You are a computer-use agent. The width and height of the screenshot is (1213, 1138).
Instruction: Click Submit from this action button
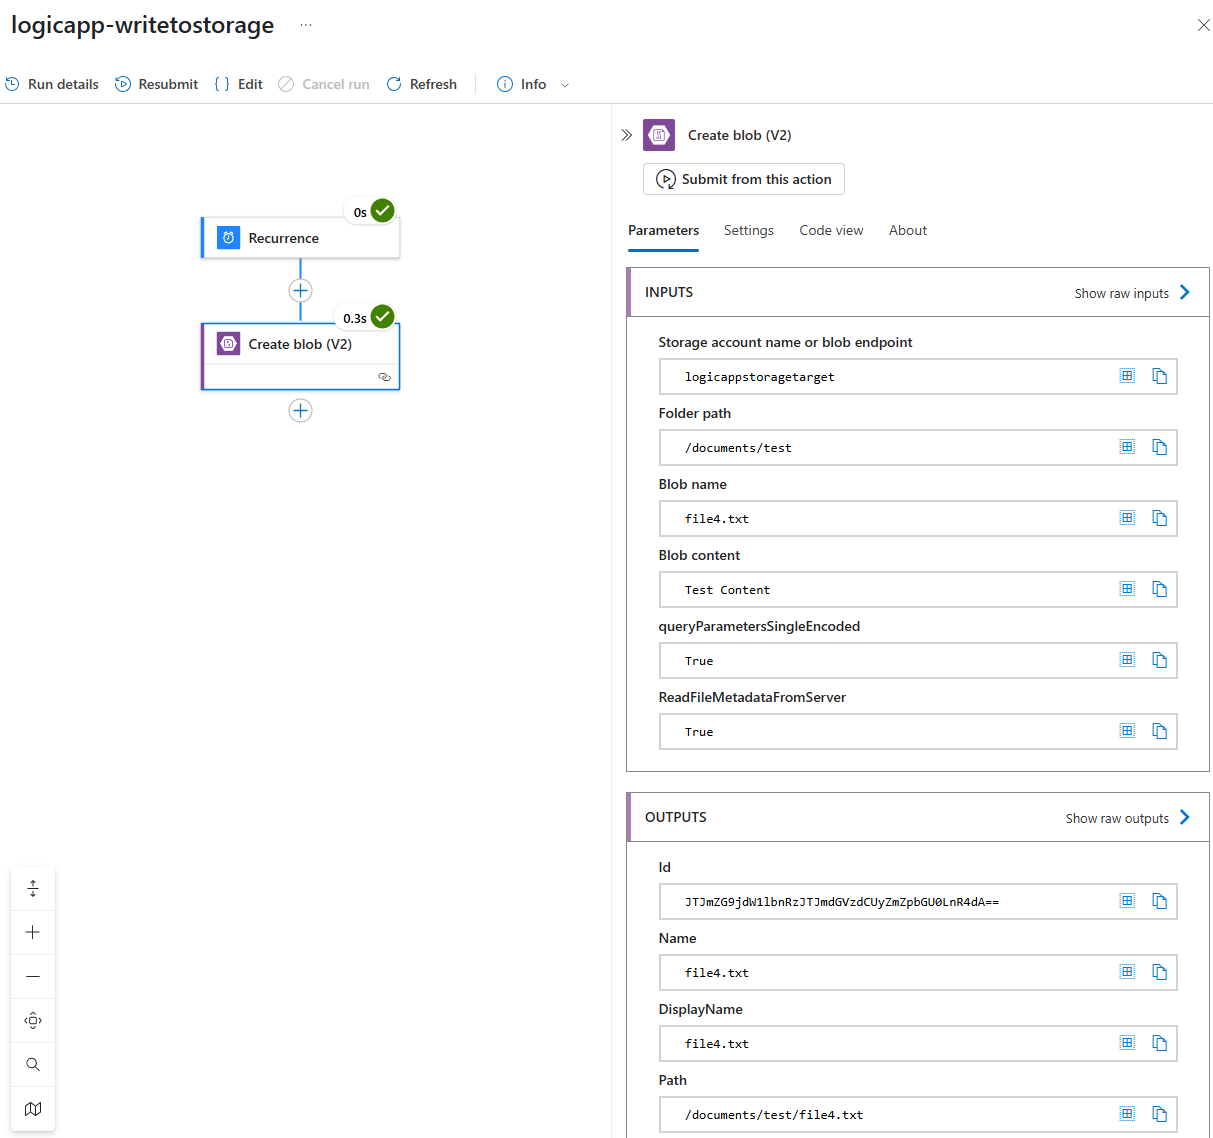744,179
